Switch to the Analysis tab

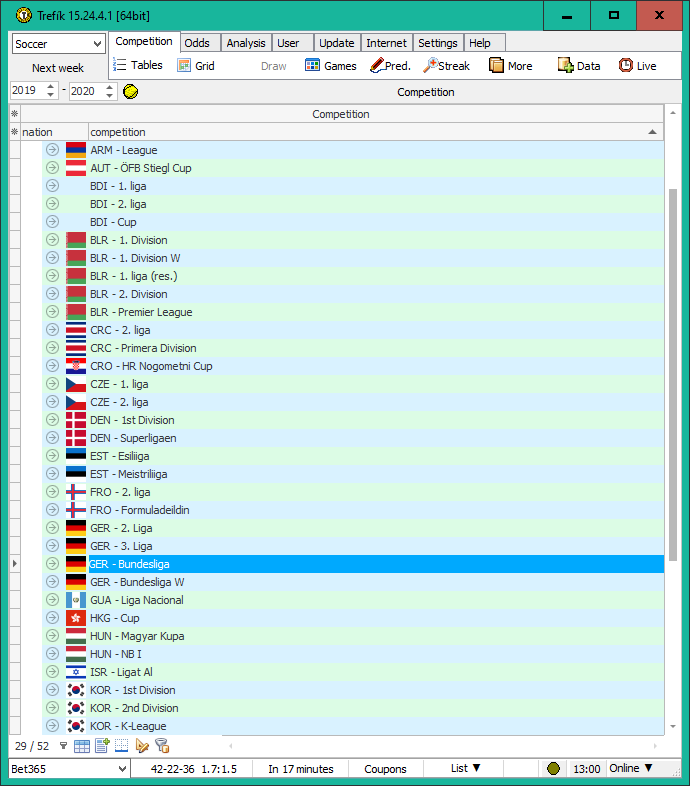(x=246, y=43)
